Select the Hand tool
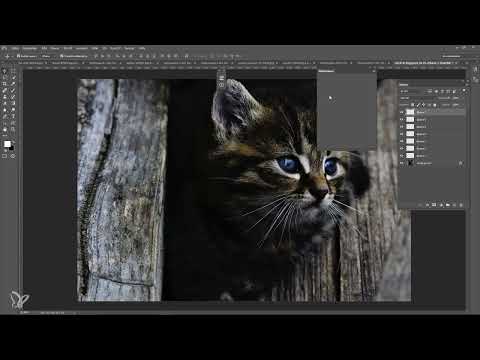 4,130
